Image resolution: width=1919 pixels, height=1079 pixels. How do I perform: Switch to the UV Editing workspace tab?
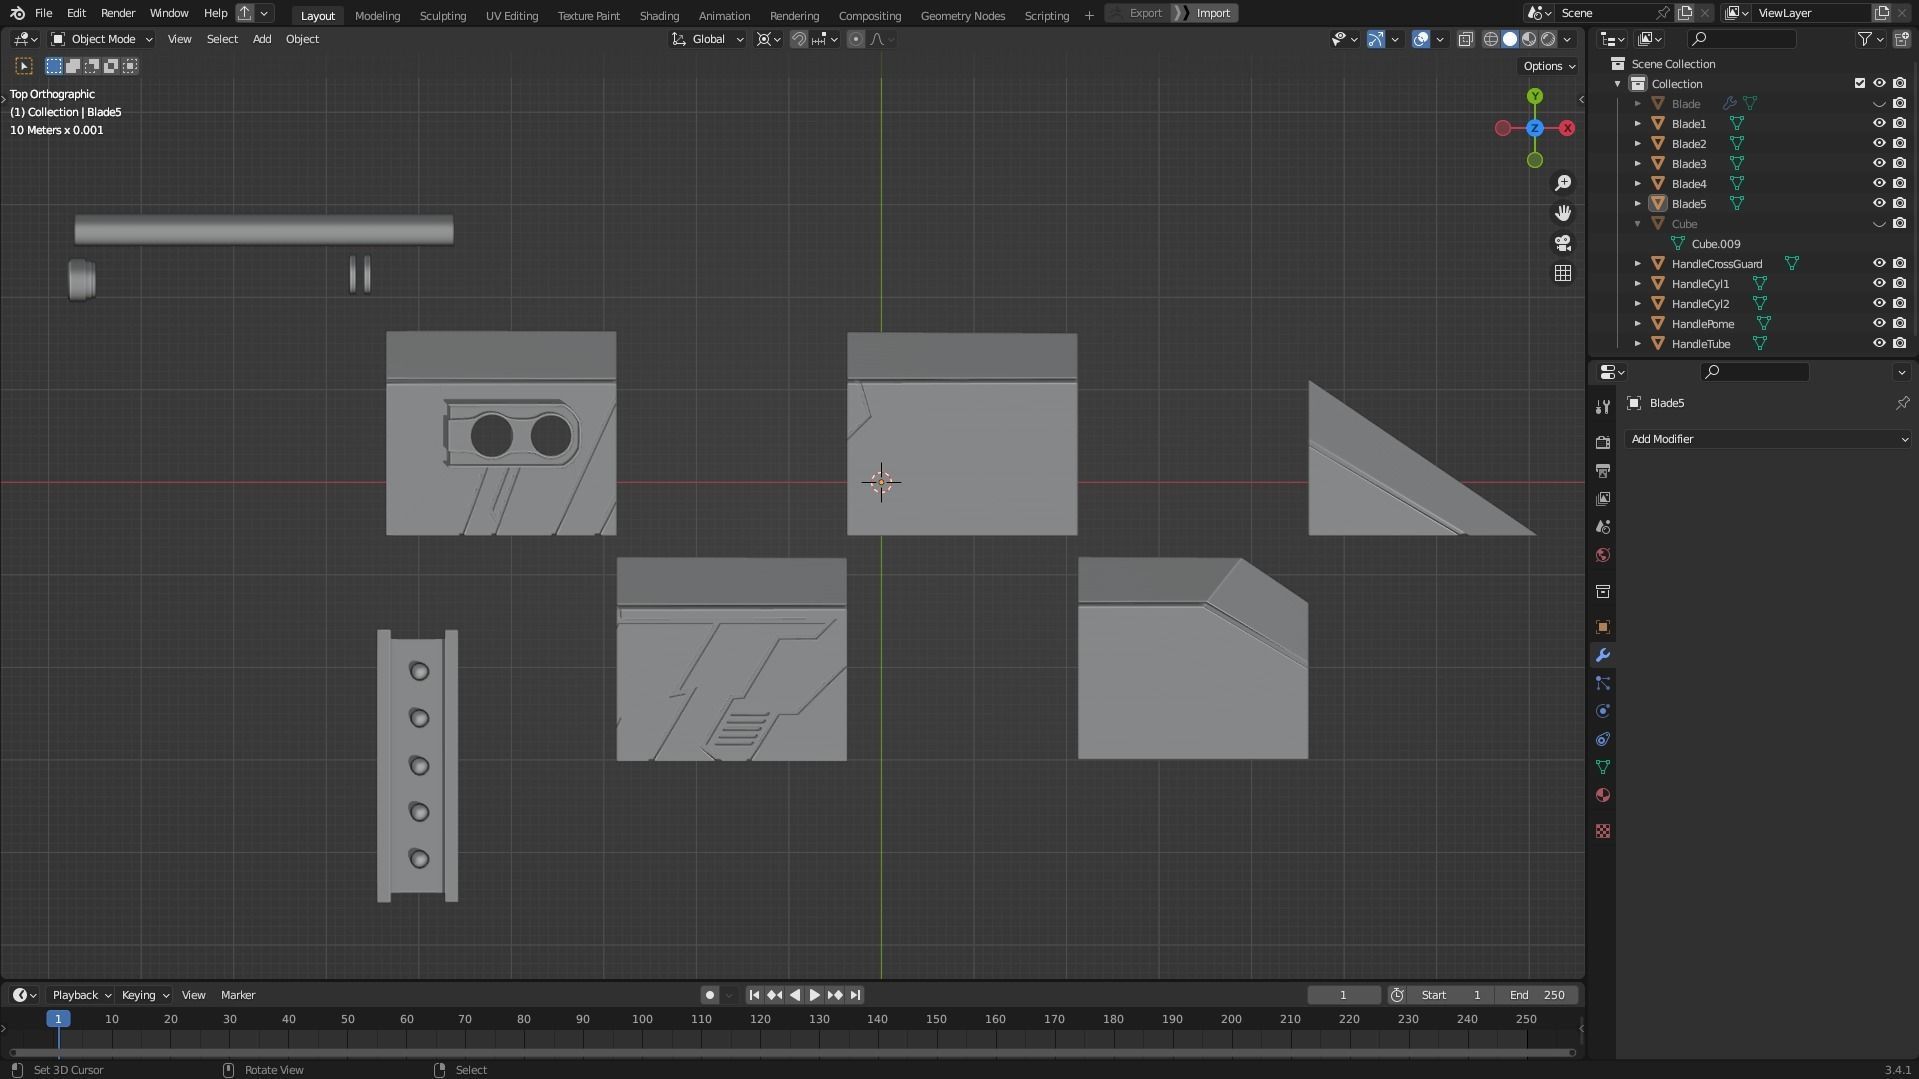[512, 15]
